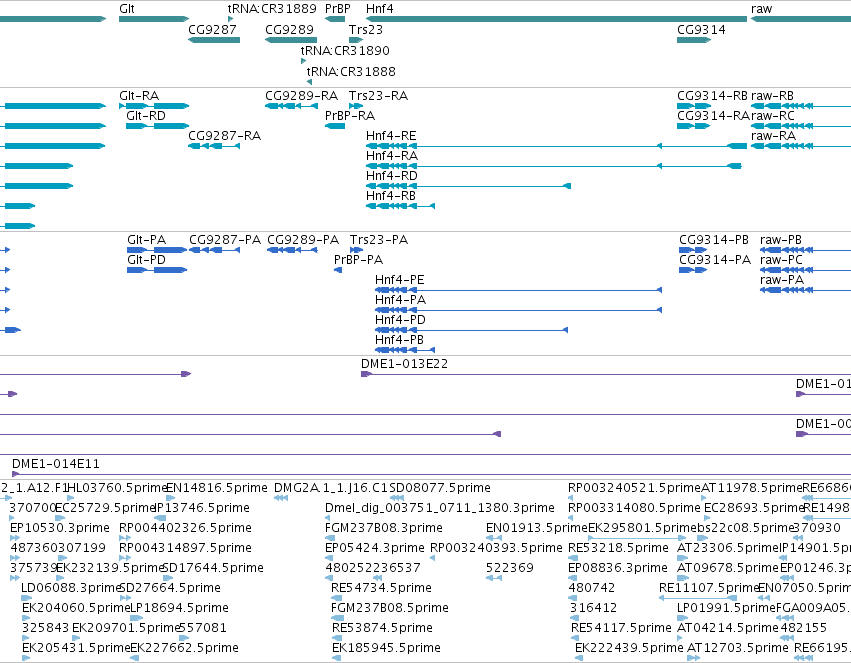Open the Hnf4-PD protein label
Screen dimensions: 851x663
point(400,320)
